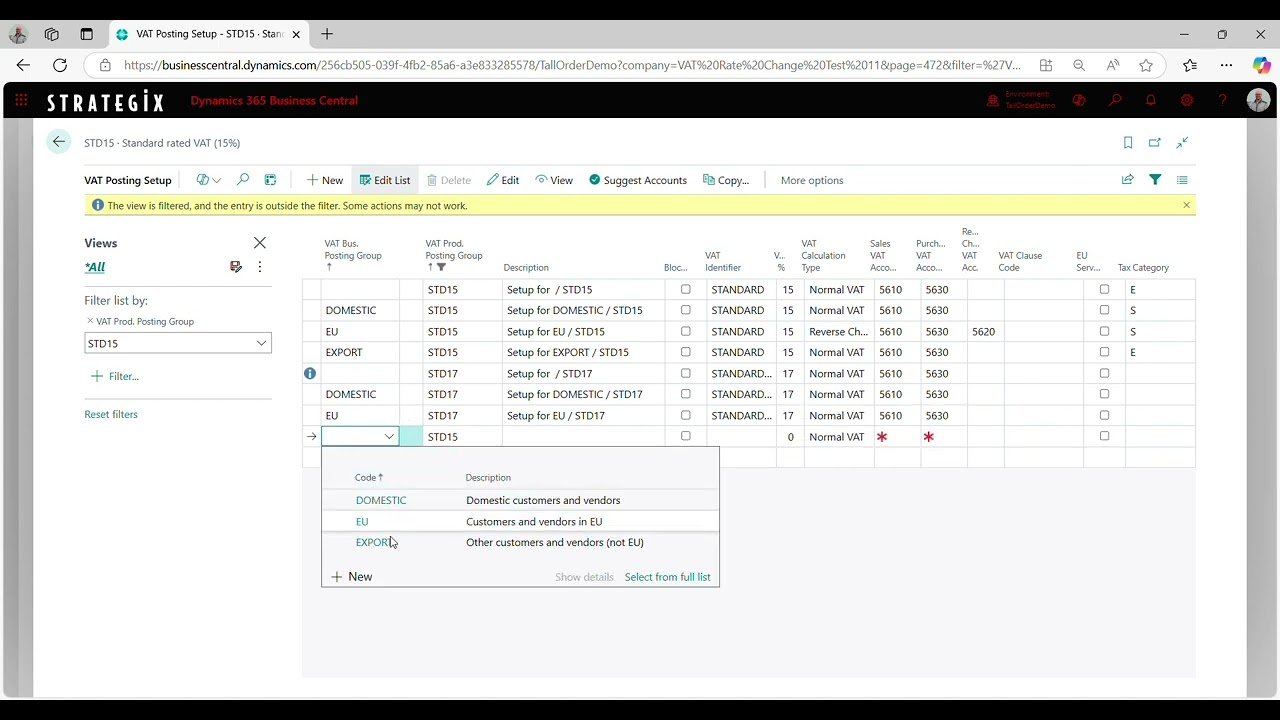The height and width of the screenshot is (720, 1280).
Task: Open the STD15 filter value dropdown
Action: pyautogui.click(x=261, y=343)
